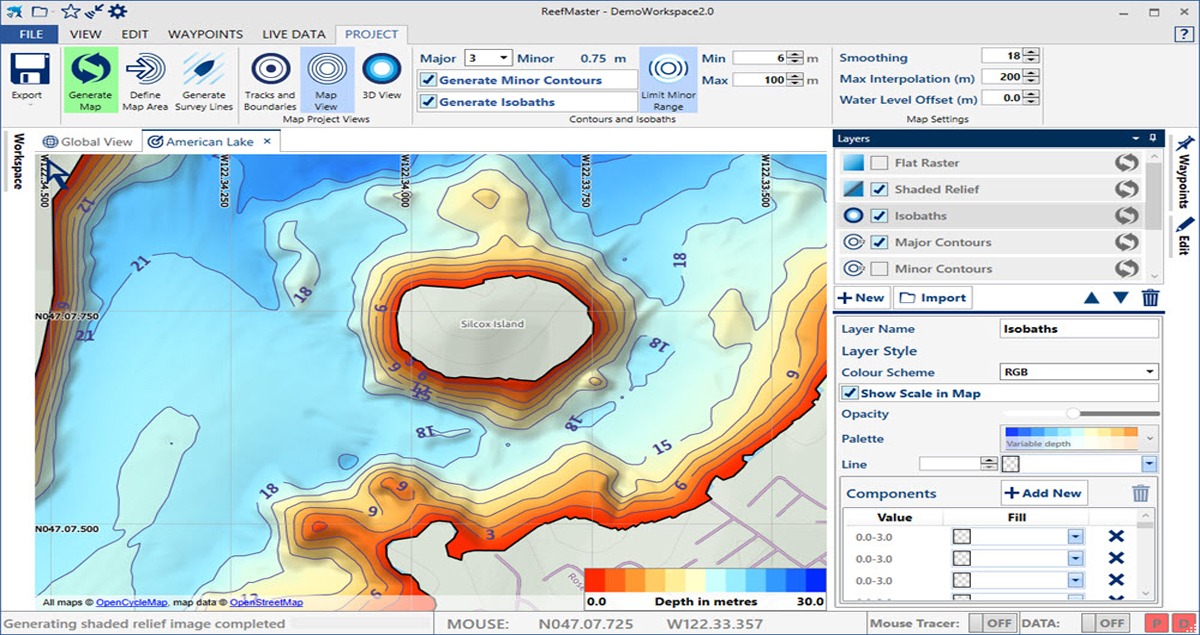Click the Add New components button
This screenshot has height=635, width=1200.
click(x=1043, y=492)
